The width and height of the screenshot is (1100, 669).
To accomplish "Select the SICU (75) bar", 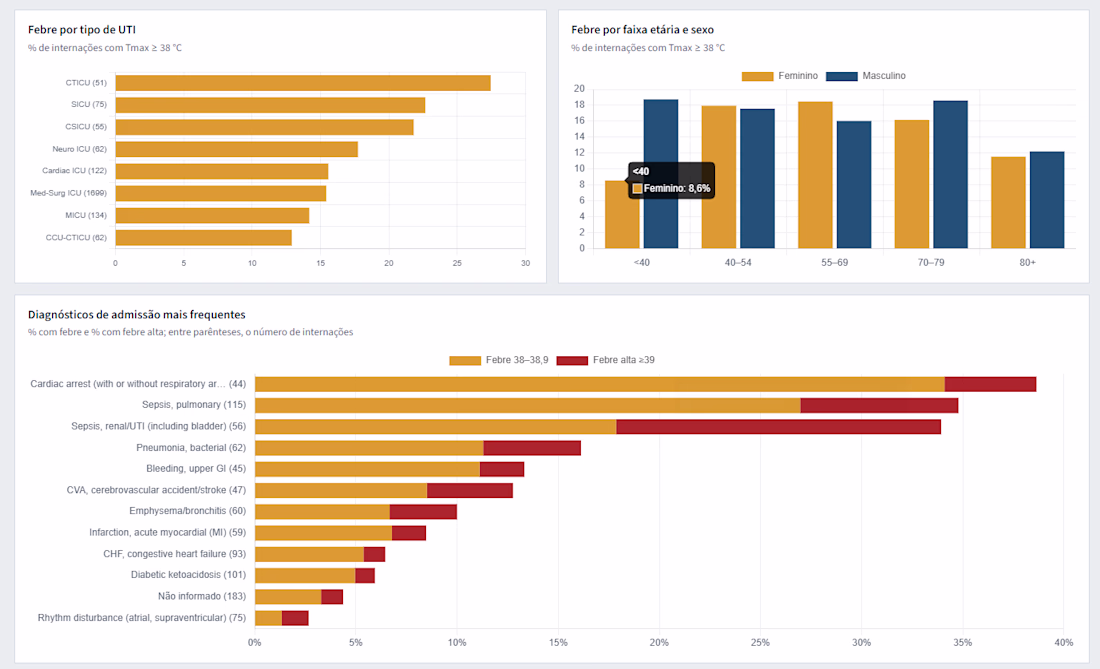I will 270,105.
